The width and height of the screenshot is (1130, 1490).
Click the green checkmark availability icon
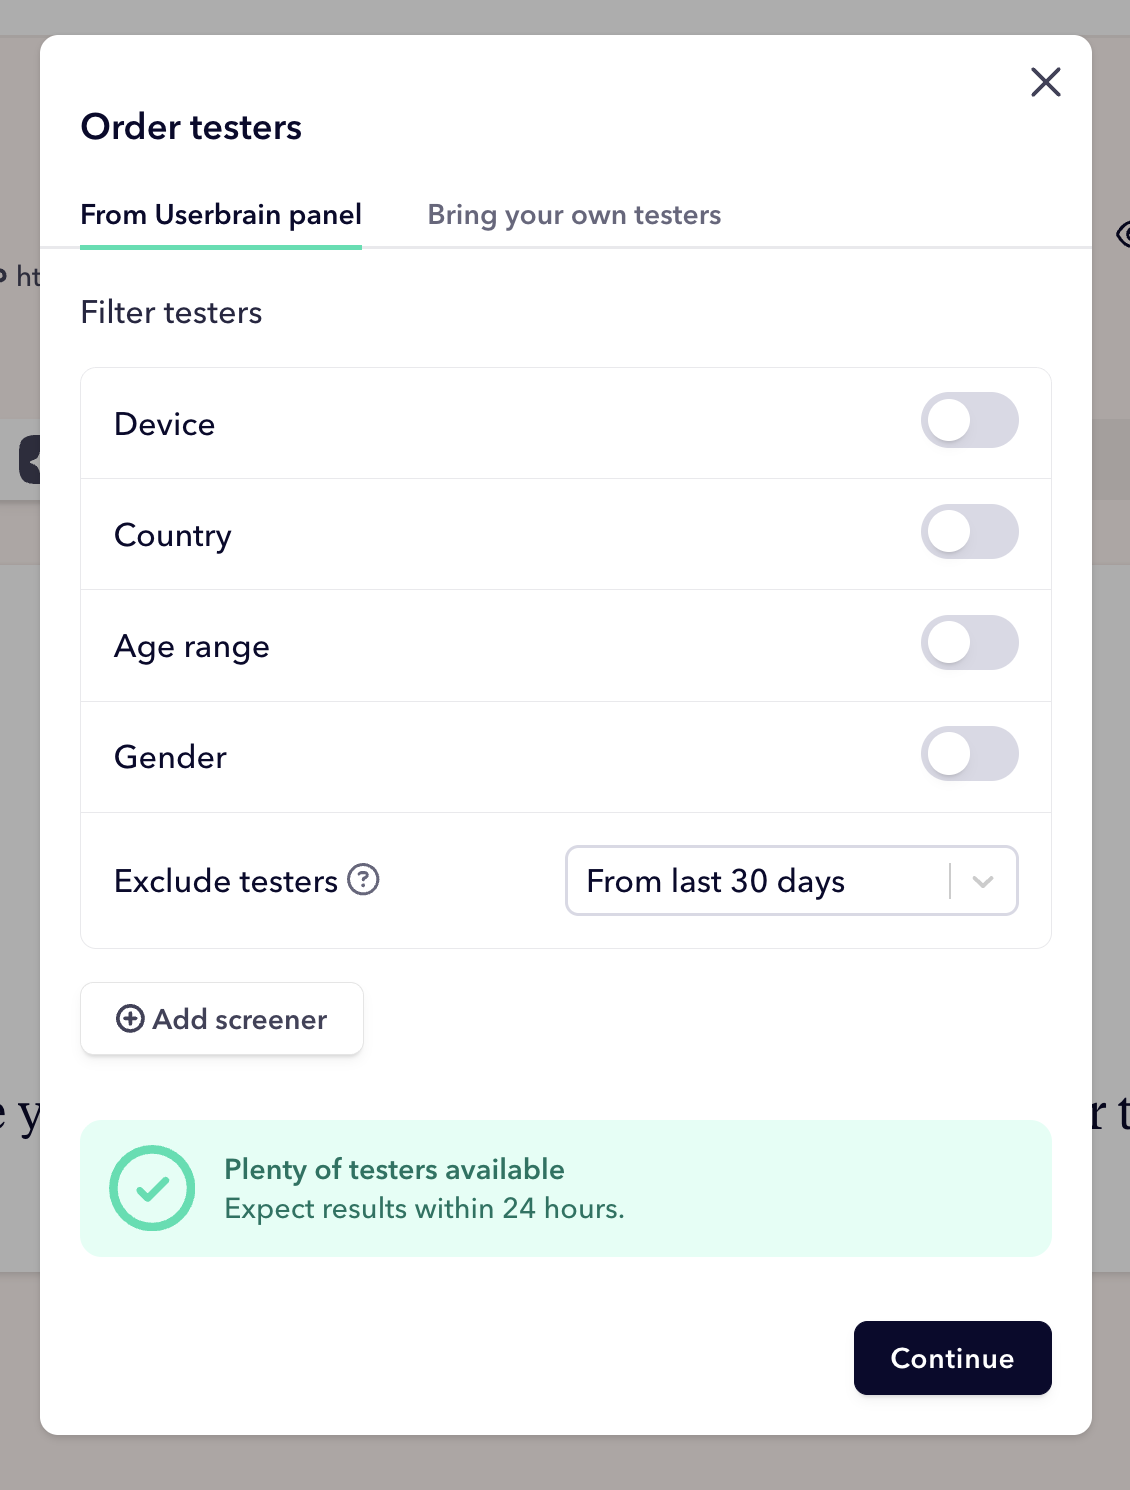[x=152, y=1188]
